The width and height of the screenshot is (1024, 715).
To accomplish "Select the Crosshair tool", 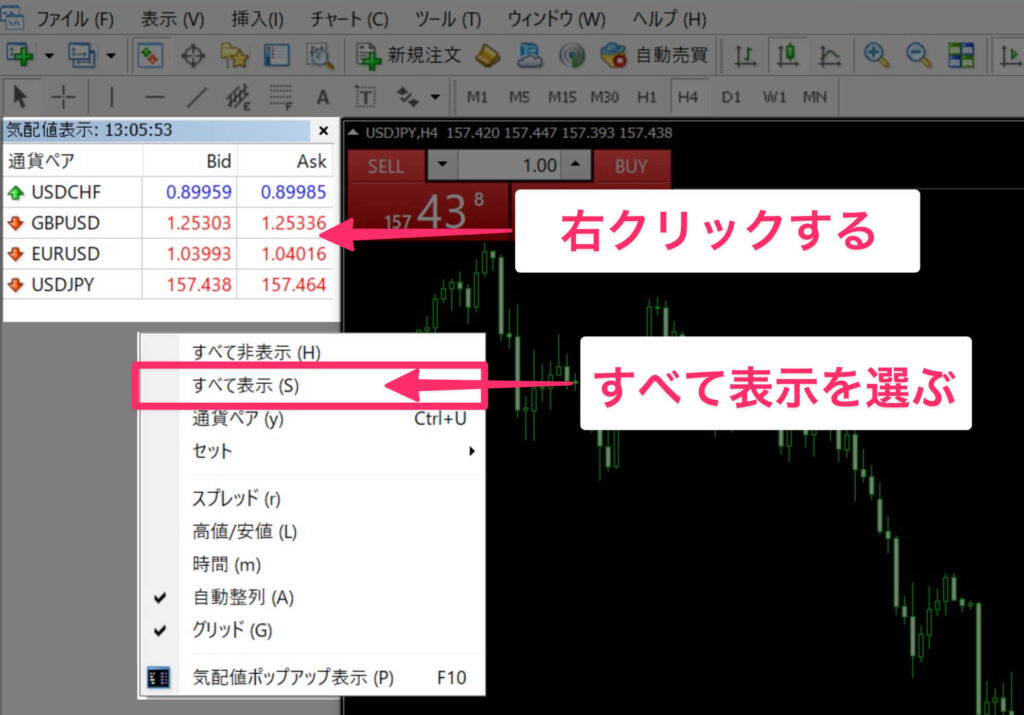I will (x=62, y=96).
